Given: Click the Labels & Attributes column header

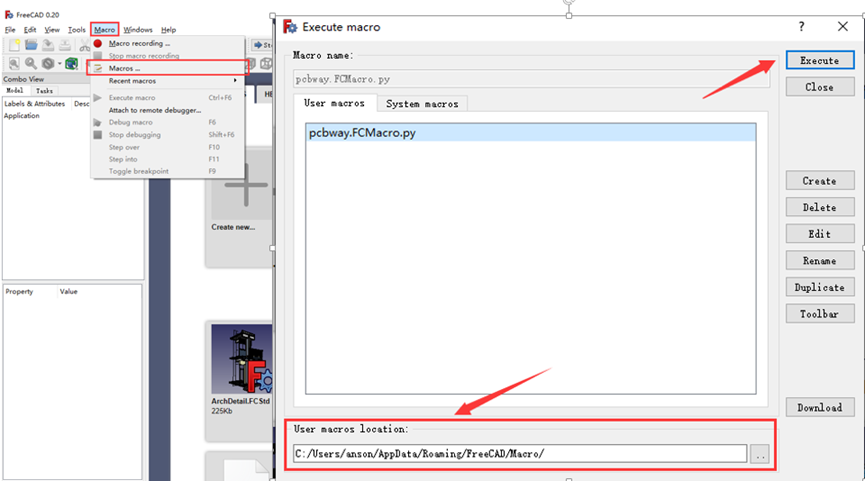Looking at the screenshot, I should tap(35, 103).
